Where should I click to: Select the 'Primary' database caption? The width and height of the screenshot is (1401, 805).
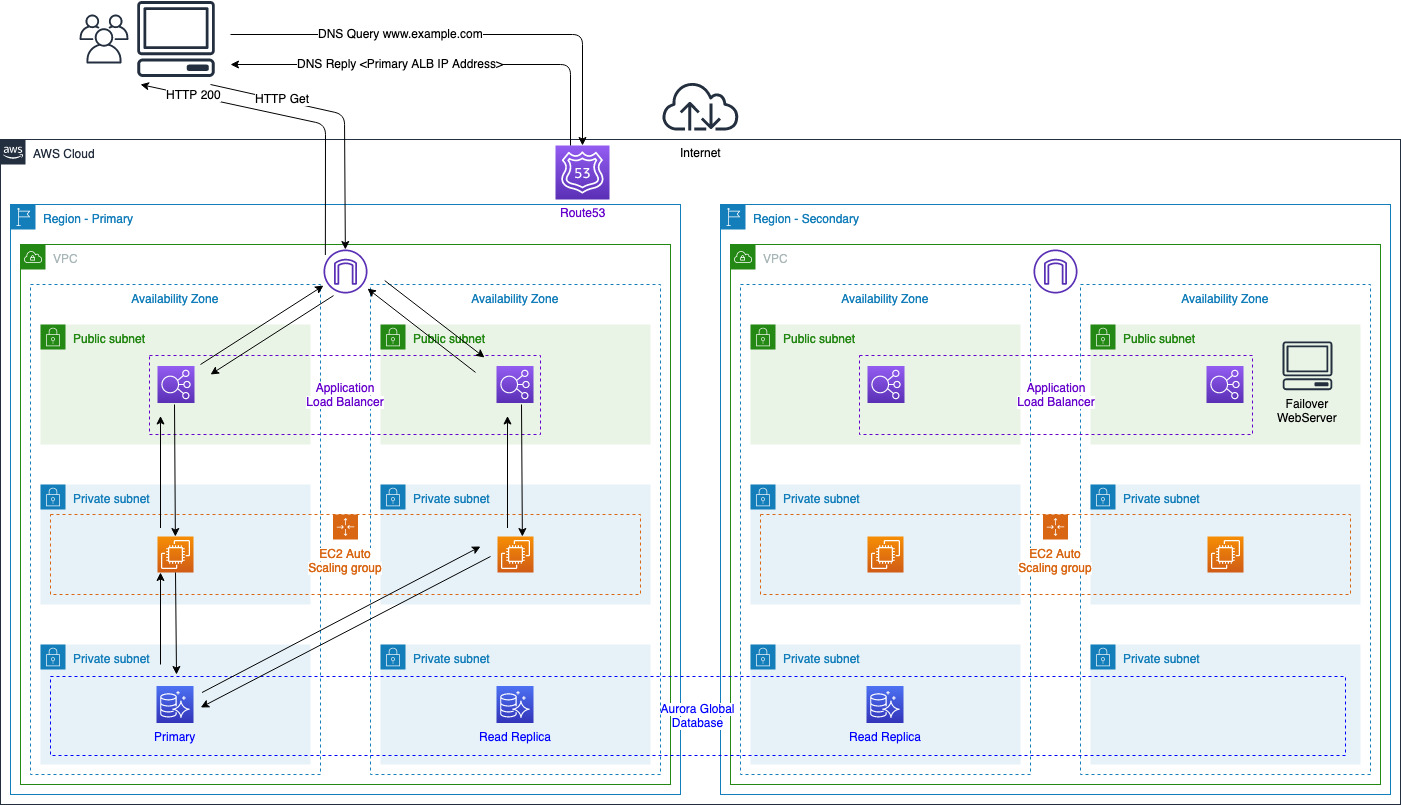tap(175, 737)
